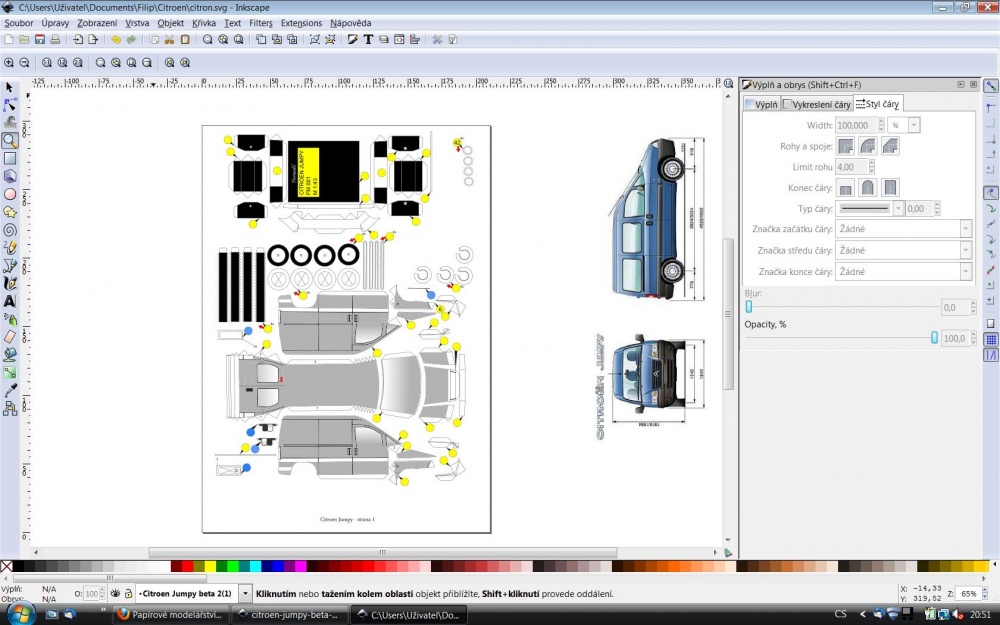The image size is (1000, 625).
Task: Select the Text tool in toolbox
Action: (x=10, y=301)
